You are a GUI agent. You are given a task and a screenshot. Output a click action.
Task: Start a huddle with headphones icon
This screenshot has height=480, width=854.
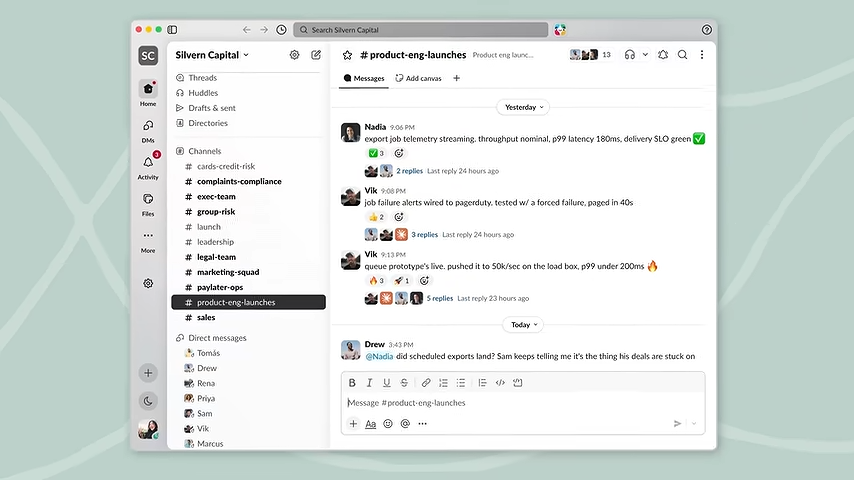coord(630,54)
